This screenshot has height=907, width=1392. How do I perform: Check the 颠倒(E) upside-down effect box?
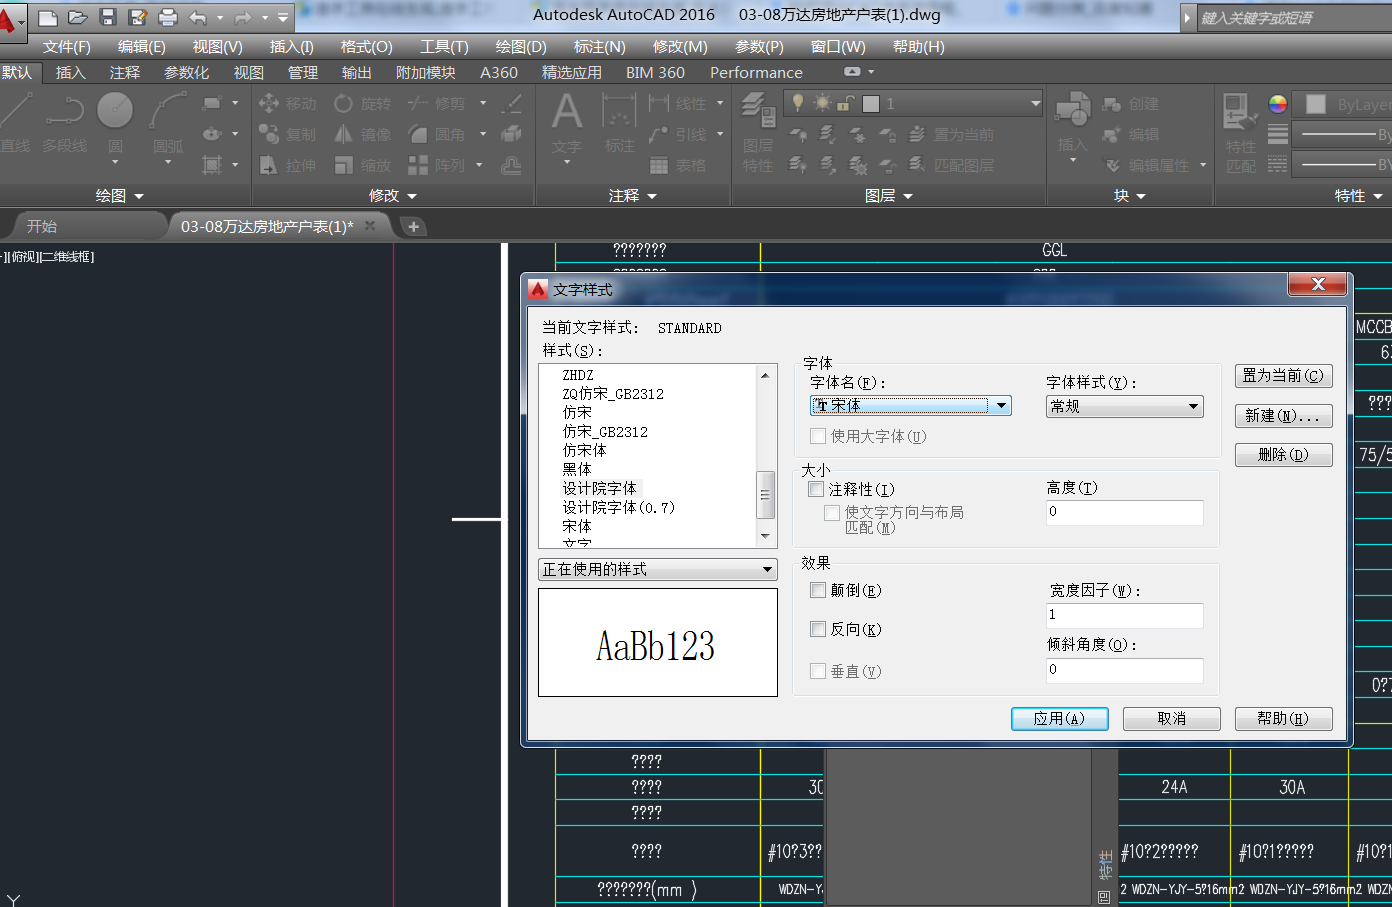click(818, 590)
